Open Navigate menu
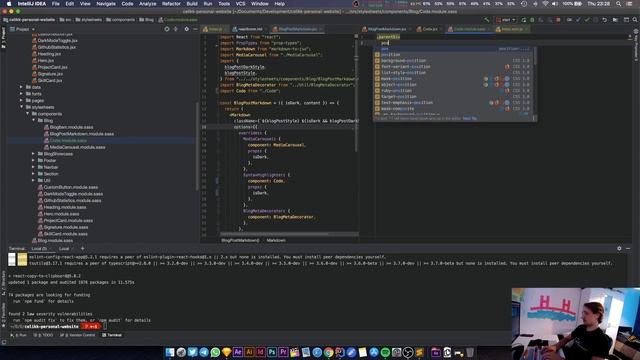 tap(106, 4)
